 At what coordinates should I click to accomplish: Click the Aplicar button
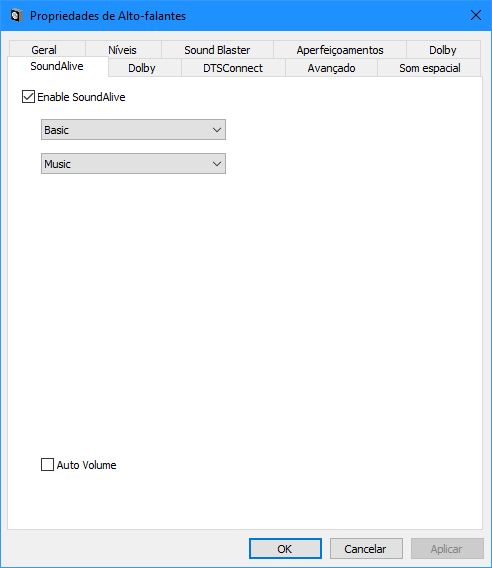tap(447, 549)
